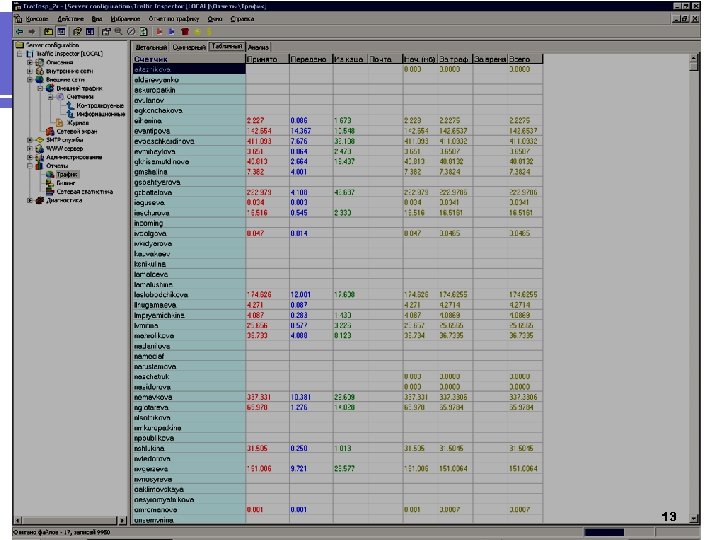
Task: Click the tree pane's right scroll arrow
Action: (x=123, y=520)
